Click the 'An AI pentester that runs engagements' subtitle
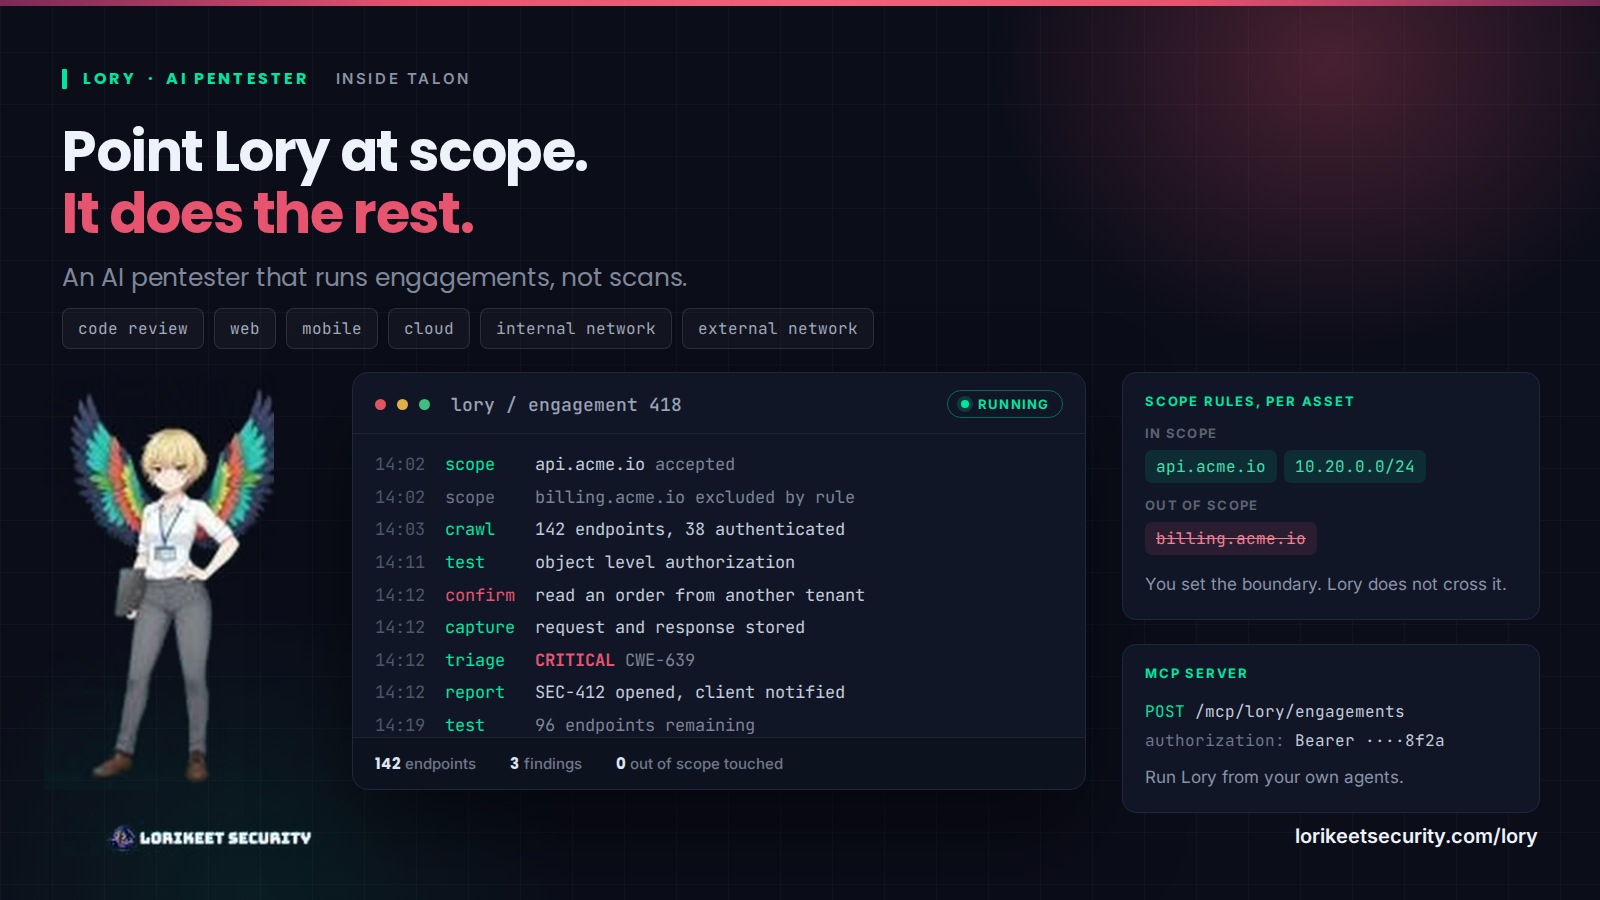Viewport: 1600px width, 900px height. (375, 277)
